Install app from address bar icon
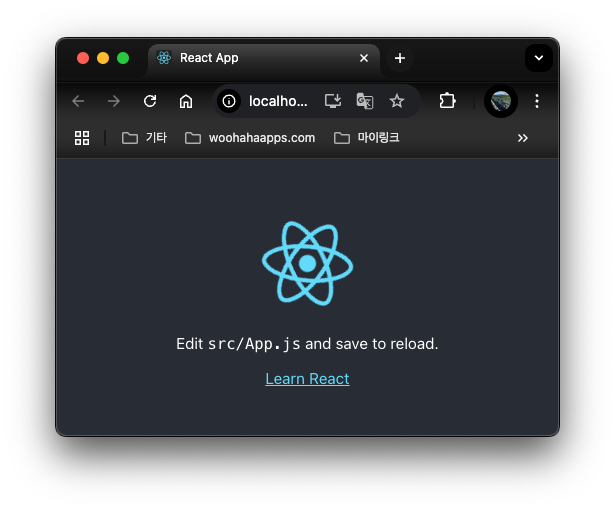This screenshot has height=510, width=615. (x=333, y=101)
